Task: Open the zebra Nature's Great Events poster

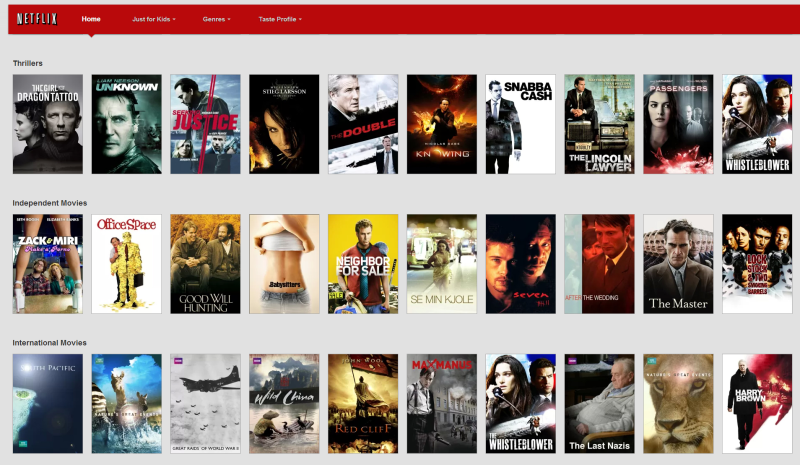Action: pyautogui.click(x=127, y=404)
